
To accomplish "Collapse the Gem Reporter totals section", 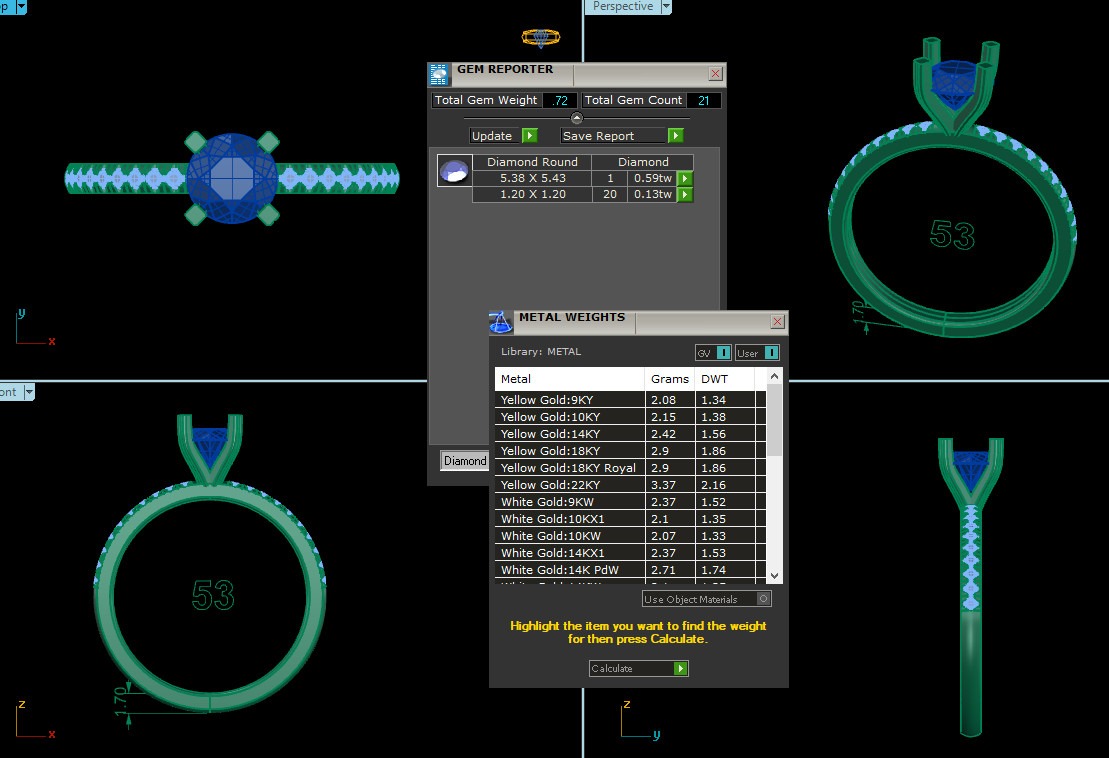I will [x=576, y=118].
